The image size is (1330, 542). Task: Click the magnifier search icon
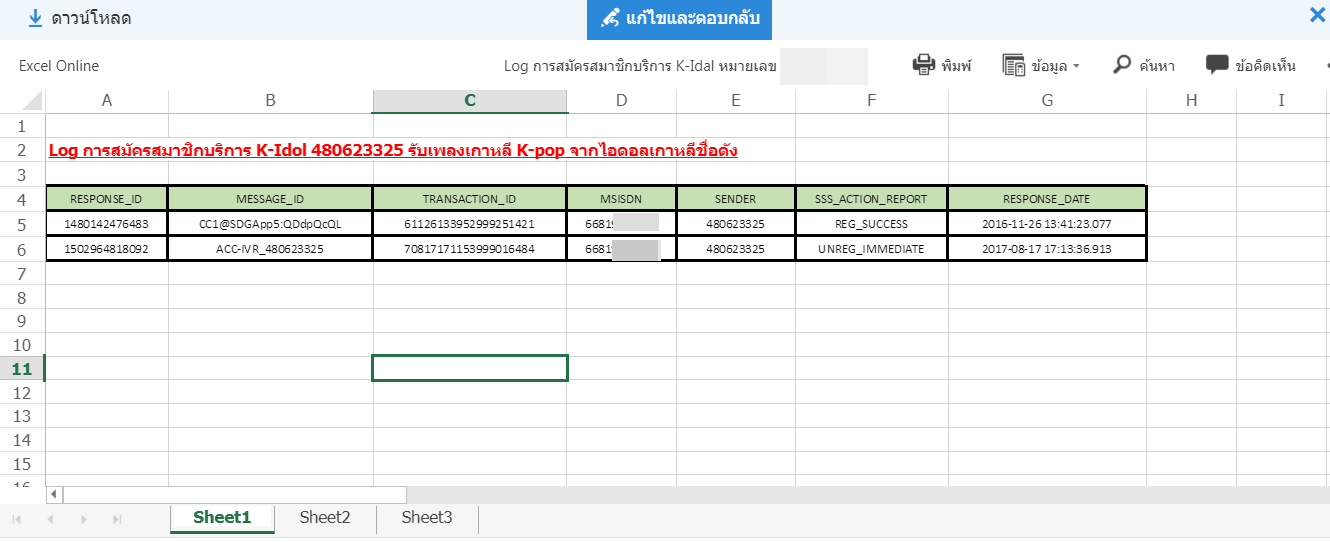click(x=1122, y=65)
